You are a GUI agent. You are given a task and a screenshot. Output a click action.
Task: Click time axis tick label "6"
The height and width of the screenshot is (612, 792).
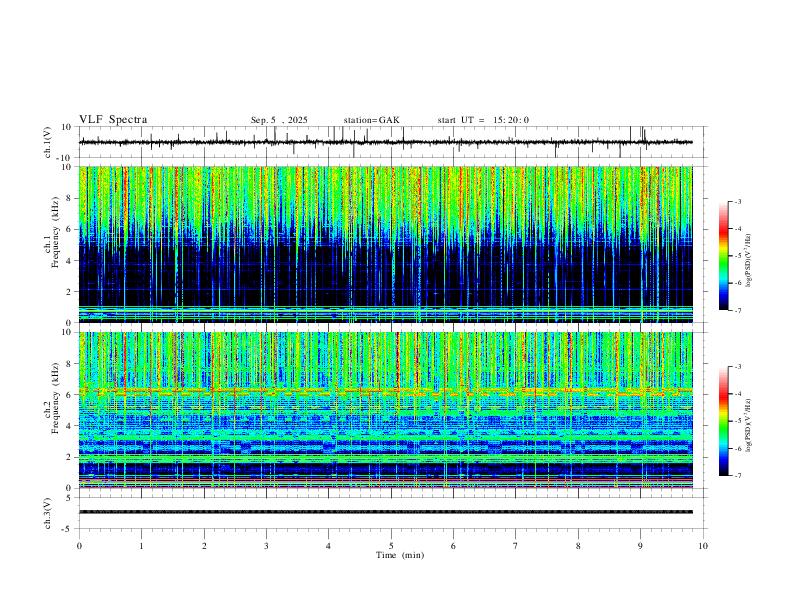pyautogui.click(x=453, y=546)
